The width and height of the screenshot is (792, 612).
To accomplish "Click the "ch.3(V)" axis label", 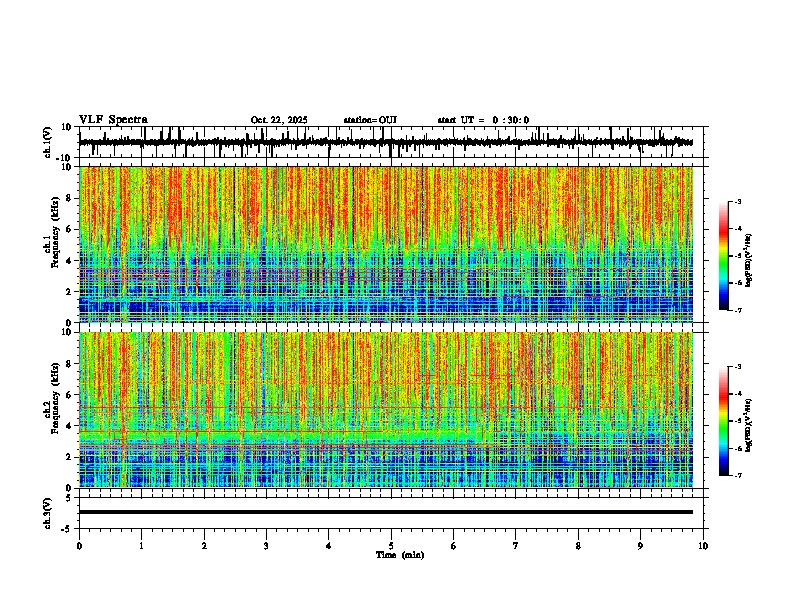I will tap(48, 513).
